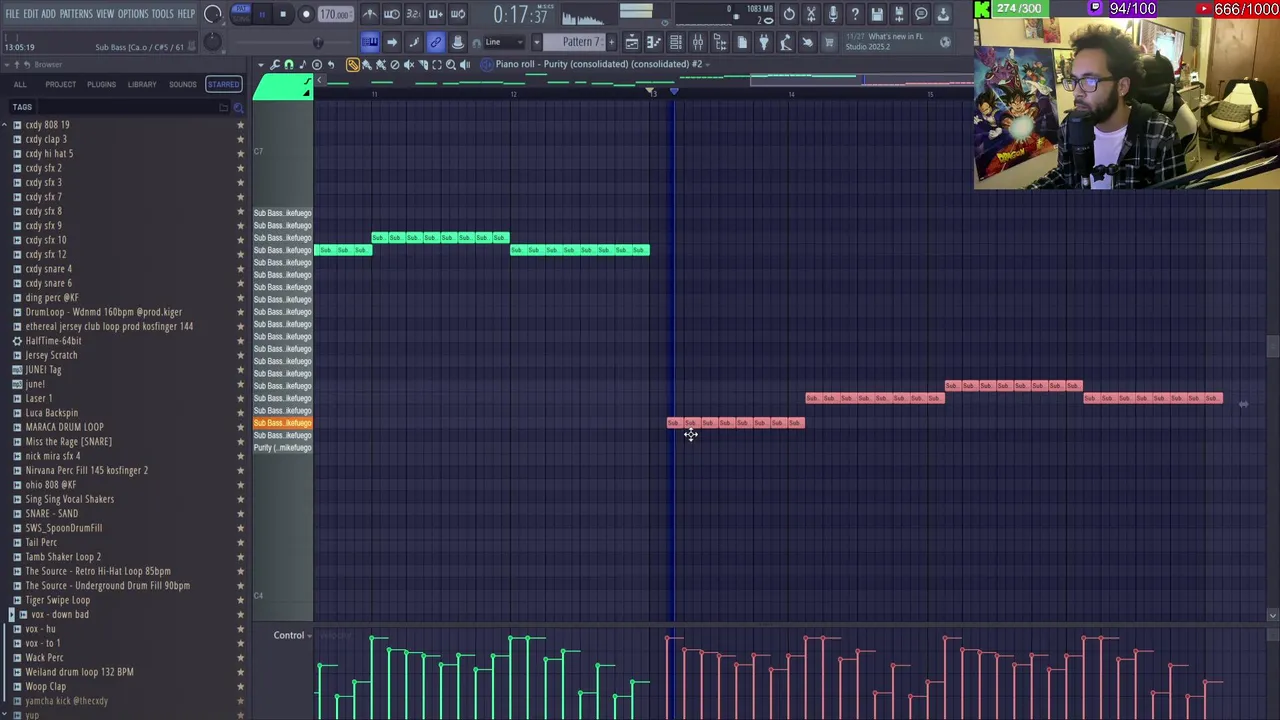Open the piano roll main menu arrow
Viewport: 1280px width, 720px height.
pos(259,64)
